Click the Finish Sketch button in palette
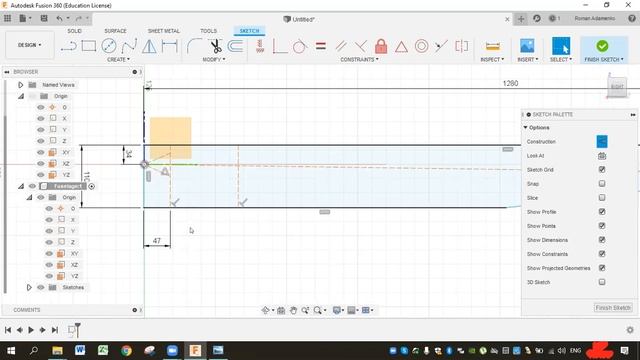 point(613,308)
